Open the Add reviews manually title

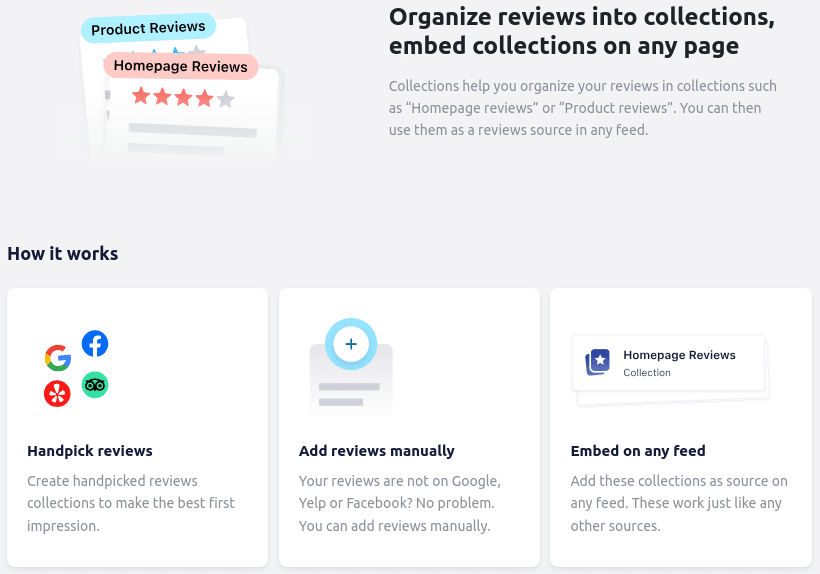pyautogui.click(x=377, y=451)
